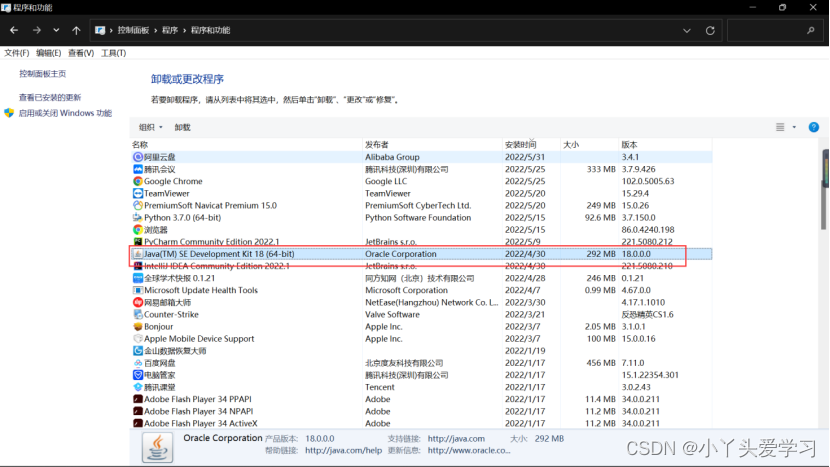
Task: Open 启用或关闭 Windows 功能 link
Action: tap(65, 113)
